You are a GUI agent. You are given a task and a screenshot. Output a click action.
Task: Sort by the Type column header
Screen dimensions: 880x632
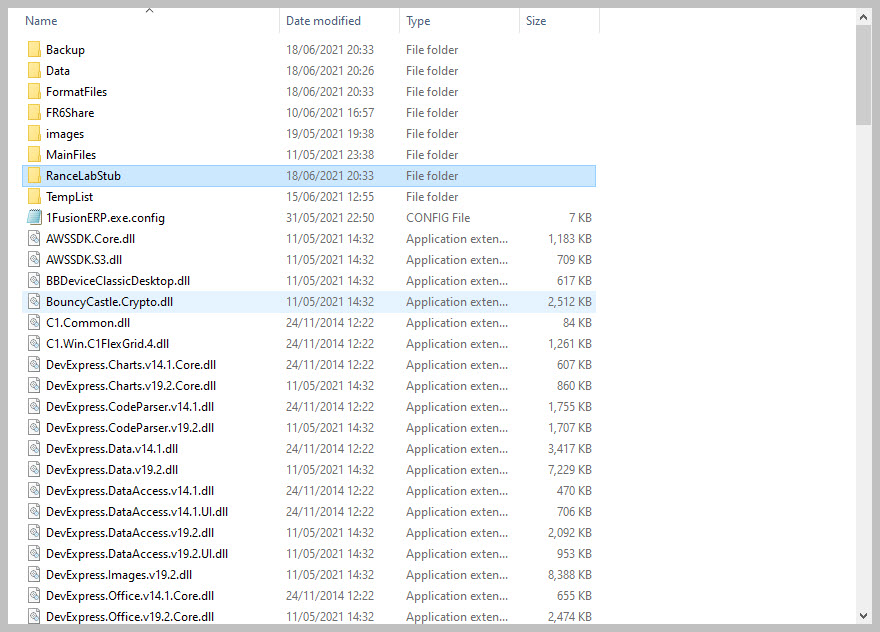418,21
